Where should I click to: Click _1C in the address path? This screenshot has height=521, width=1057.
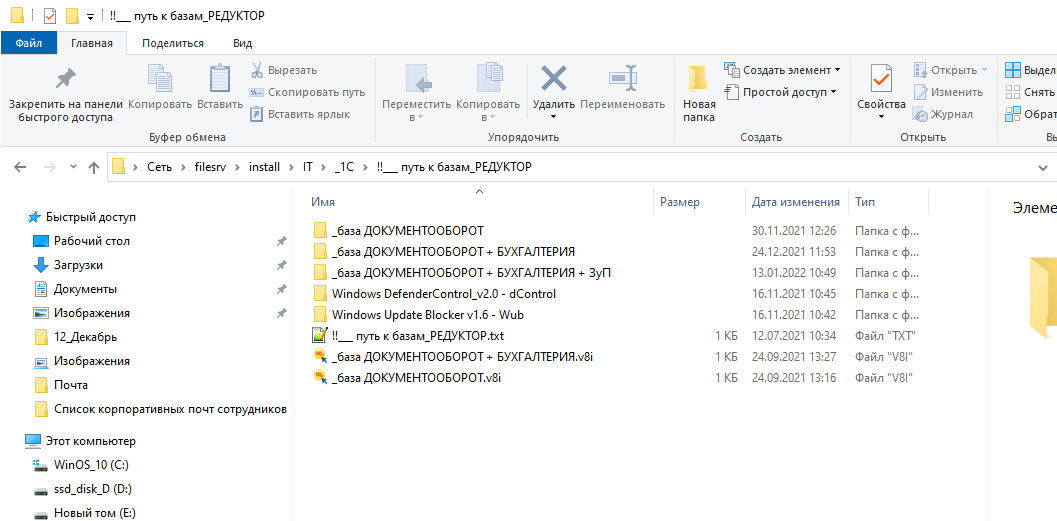(x=344, y=166)
